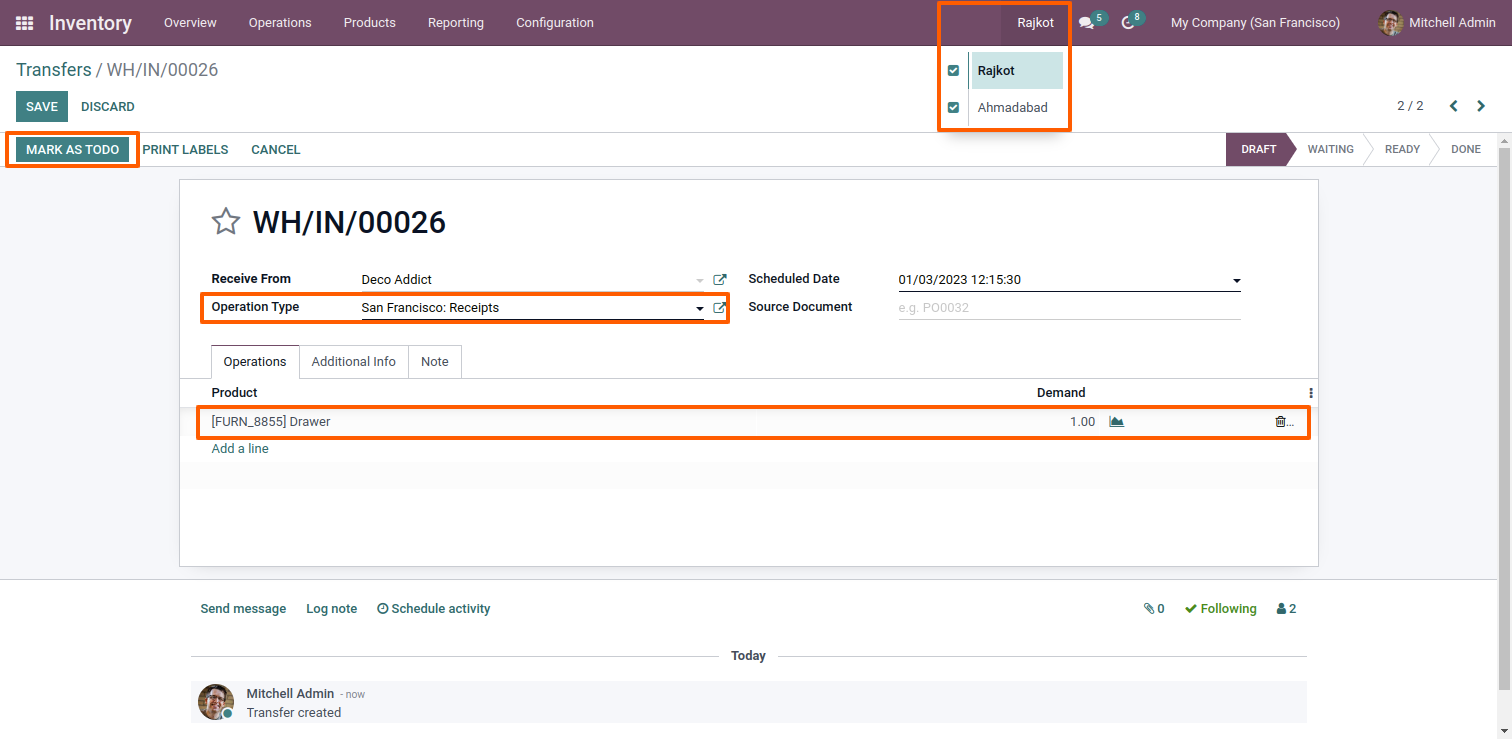The width and height of the screenshot is (1512, 739).
Task: Uncheck the Ahmadabad warehouse checkbox
Action: click(953, 107)
